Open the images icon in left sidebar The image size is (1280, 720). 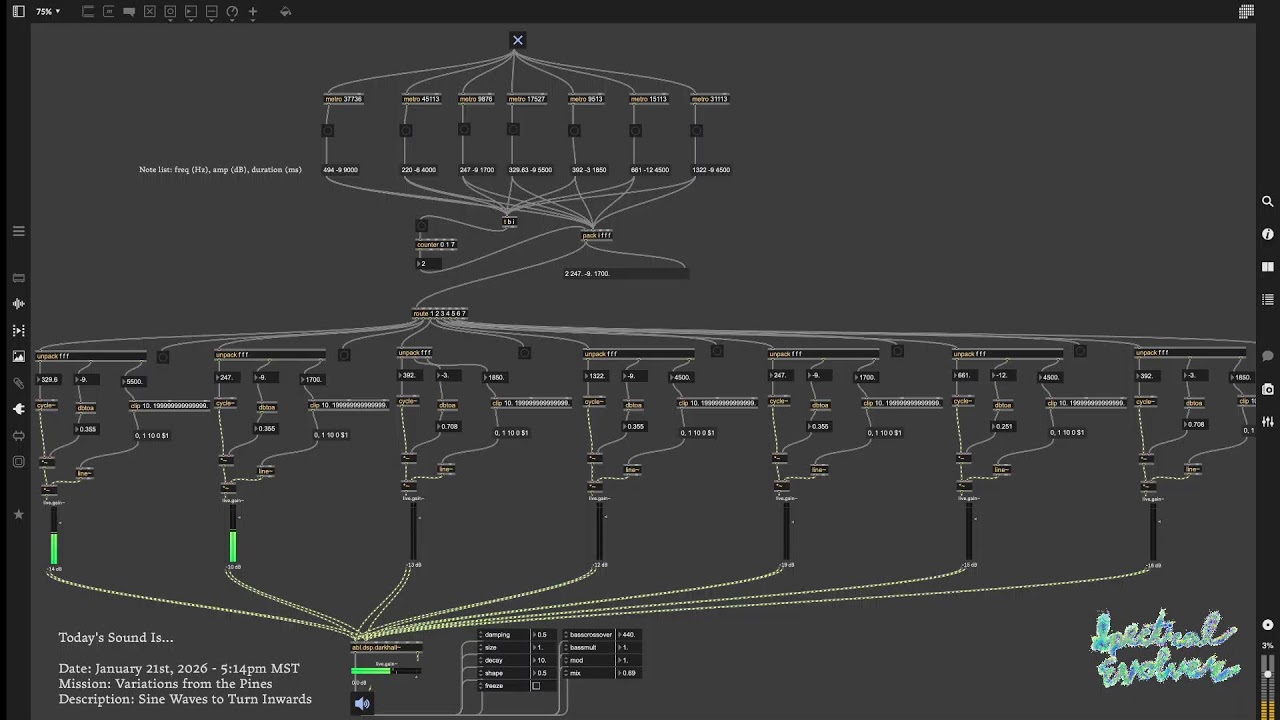(18, 356)
